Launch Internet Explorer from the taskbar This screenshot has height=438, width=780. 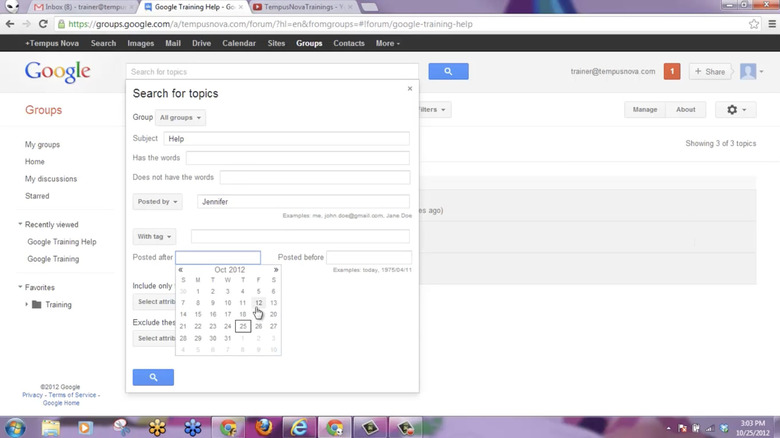(299, 428)
